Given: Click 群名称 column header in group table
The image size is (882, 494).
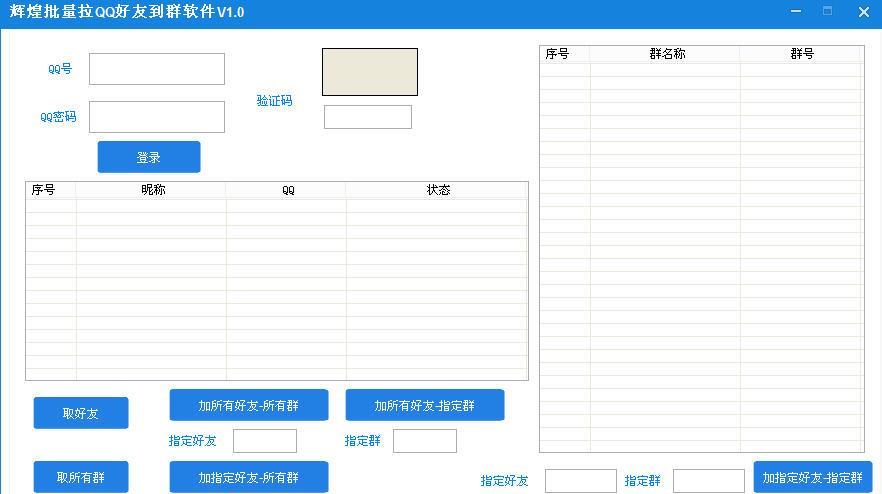Looking at the screenshot, I should tap(665, 54).
